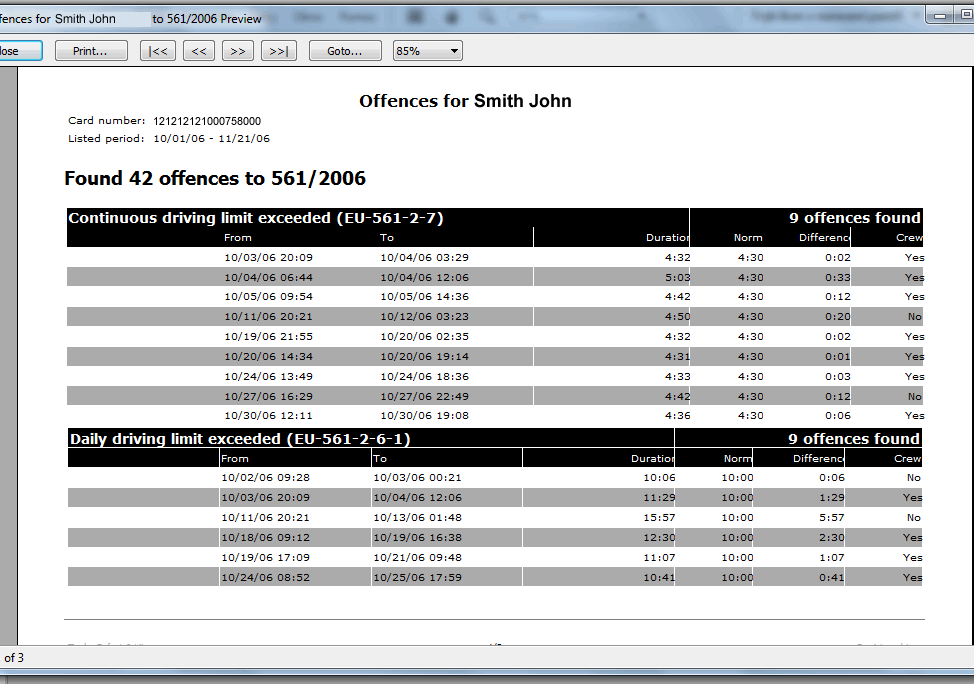The width and height of the screenshot is (974, 684).
Task: Click From cell 10/27/06 16:29
Action: 268,396
